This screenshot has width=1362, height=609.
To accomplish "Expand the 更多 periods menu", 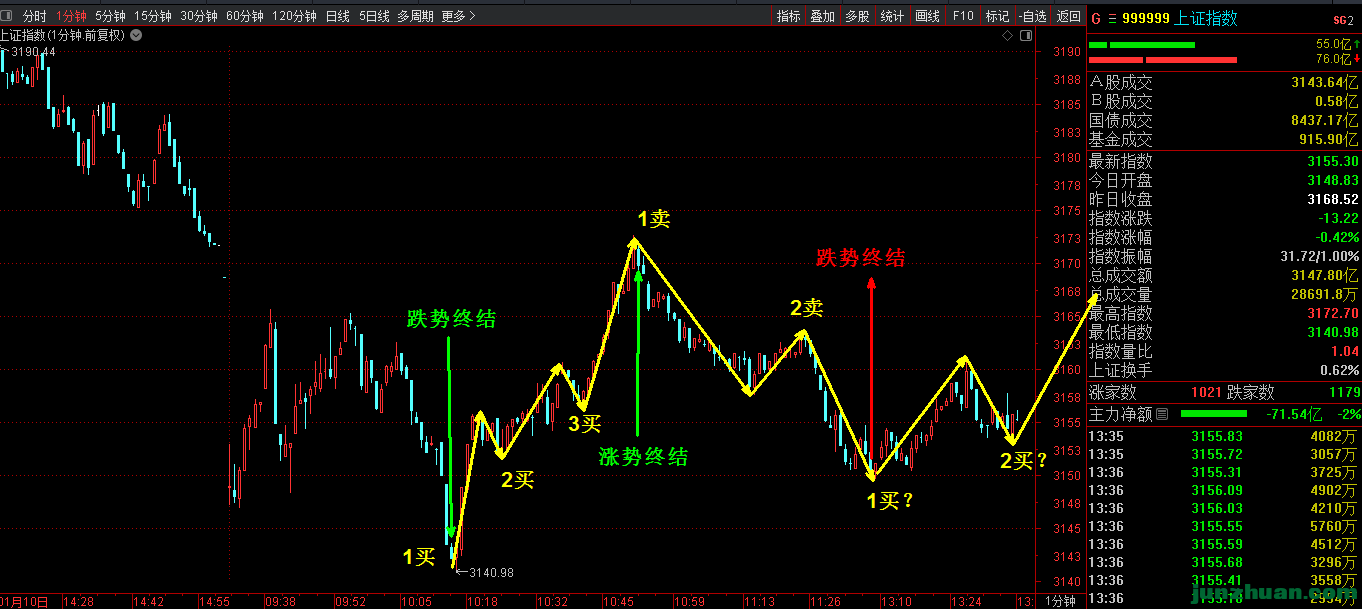I will [x=458, y=16].
